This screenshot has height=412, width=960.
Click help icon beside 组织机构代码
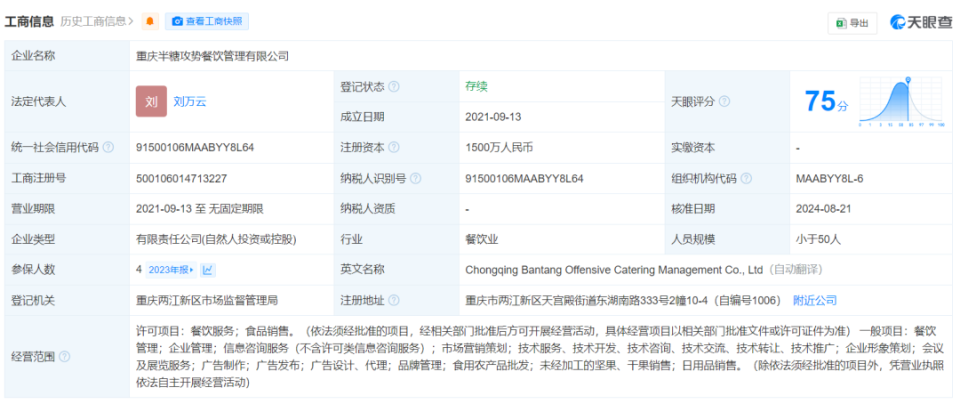pos(746,178)
